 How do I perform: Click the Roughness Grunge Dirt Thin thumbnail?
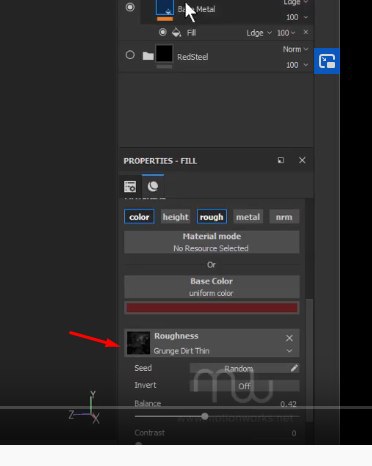pyautogui.click(x=138, y=343)
